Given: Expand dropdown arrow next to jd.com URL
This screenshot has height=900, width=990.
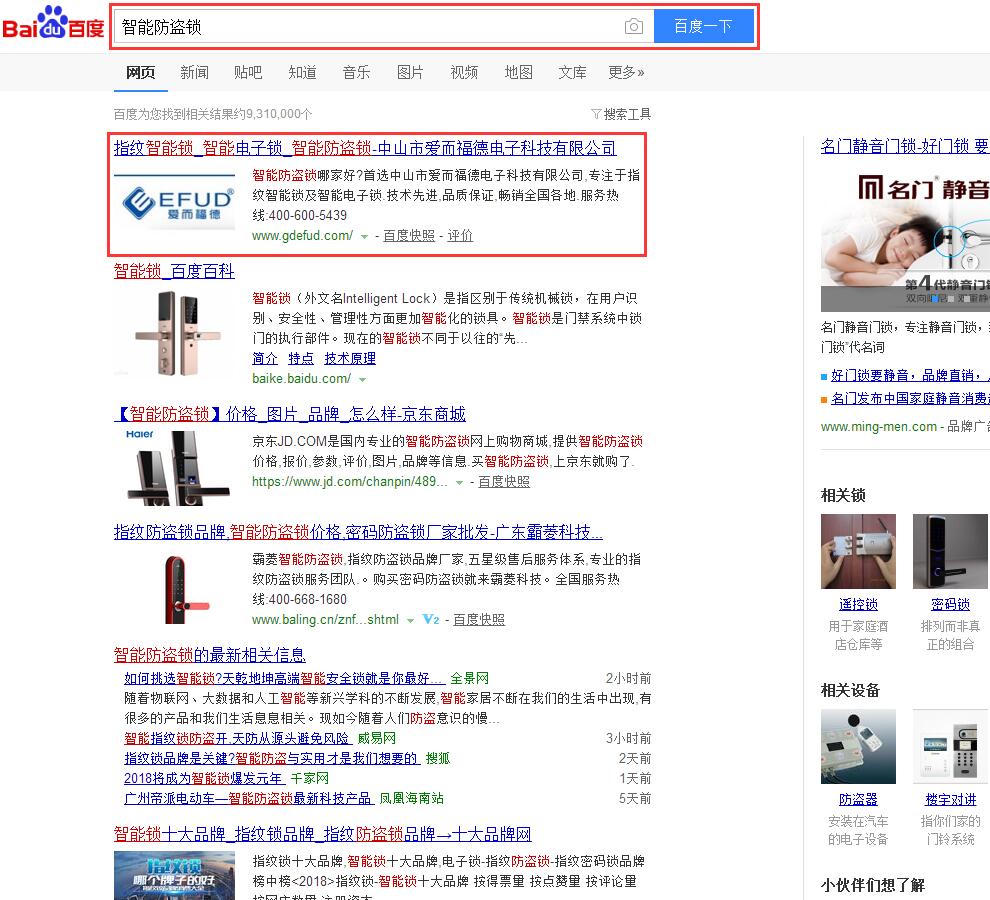Looking at the screenshot, I should pos(460,482).
